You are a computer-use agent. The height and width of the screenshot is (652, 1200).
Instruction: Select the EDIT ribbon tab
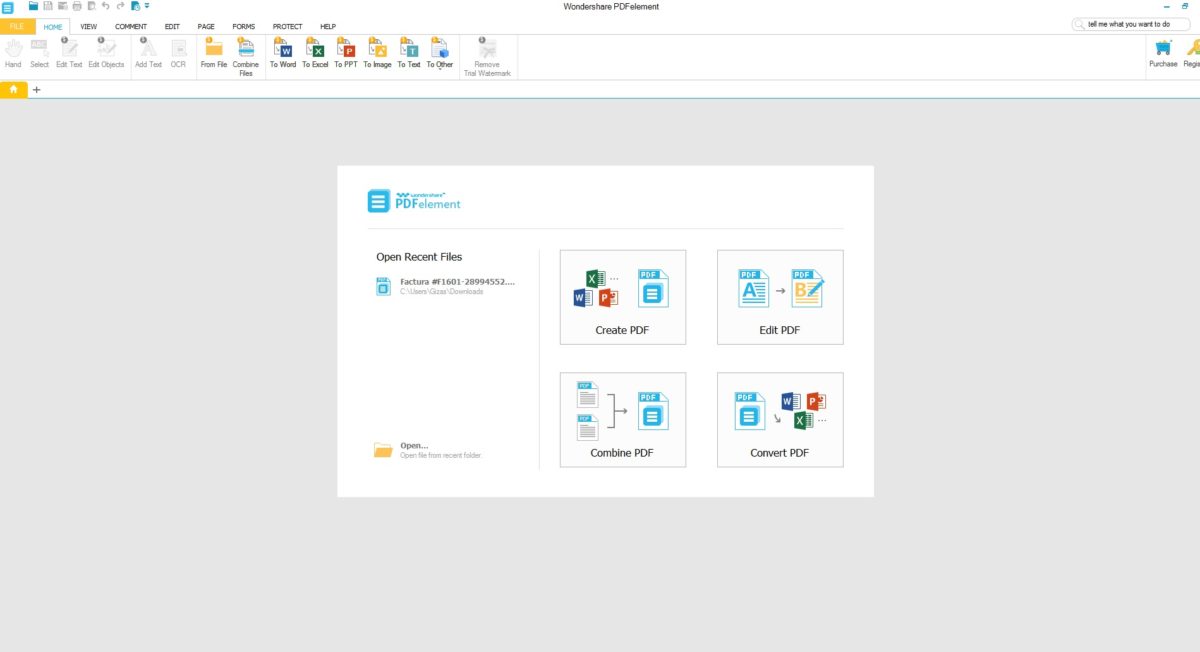pos(172,26)
